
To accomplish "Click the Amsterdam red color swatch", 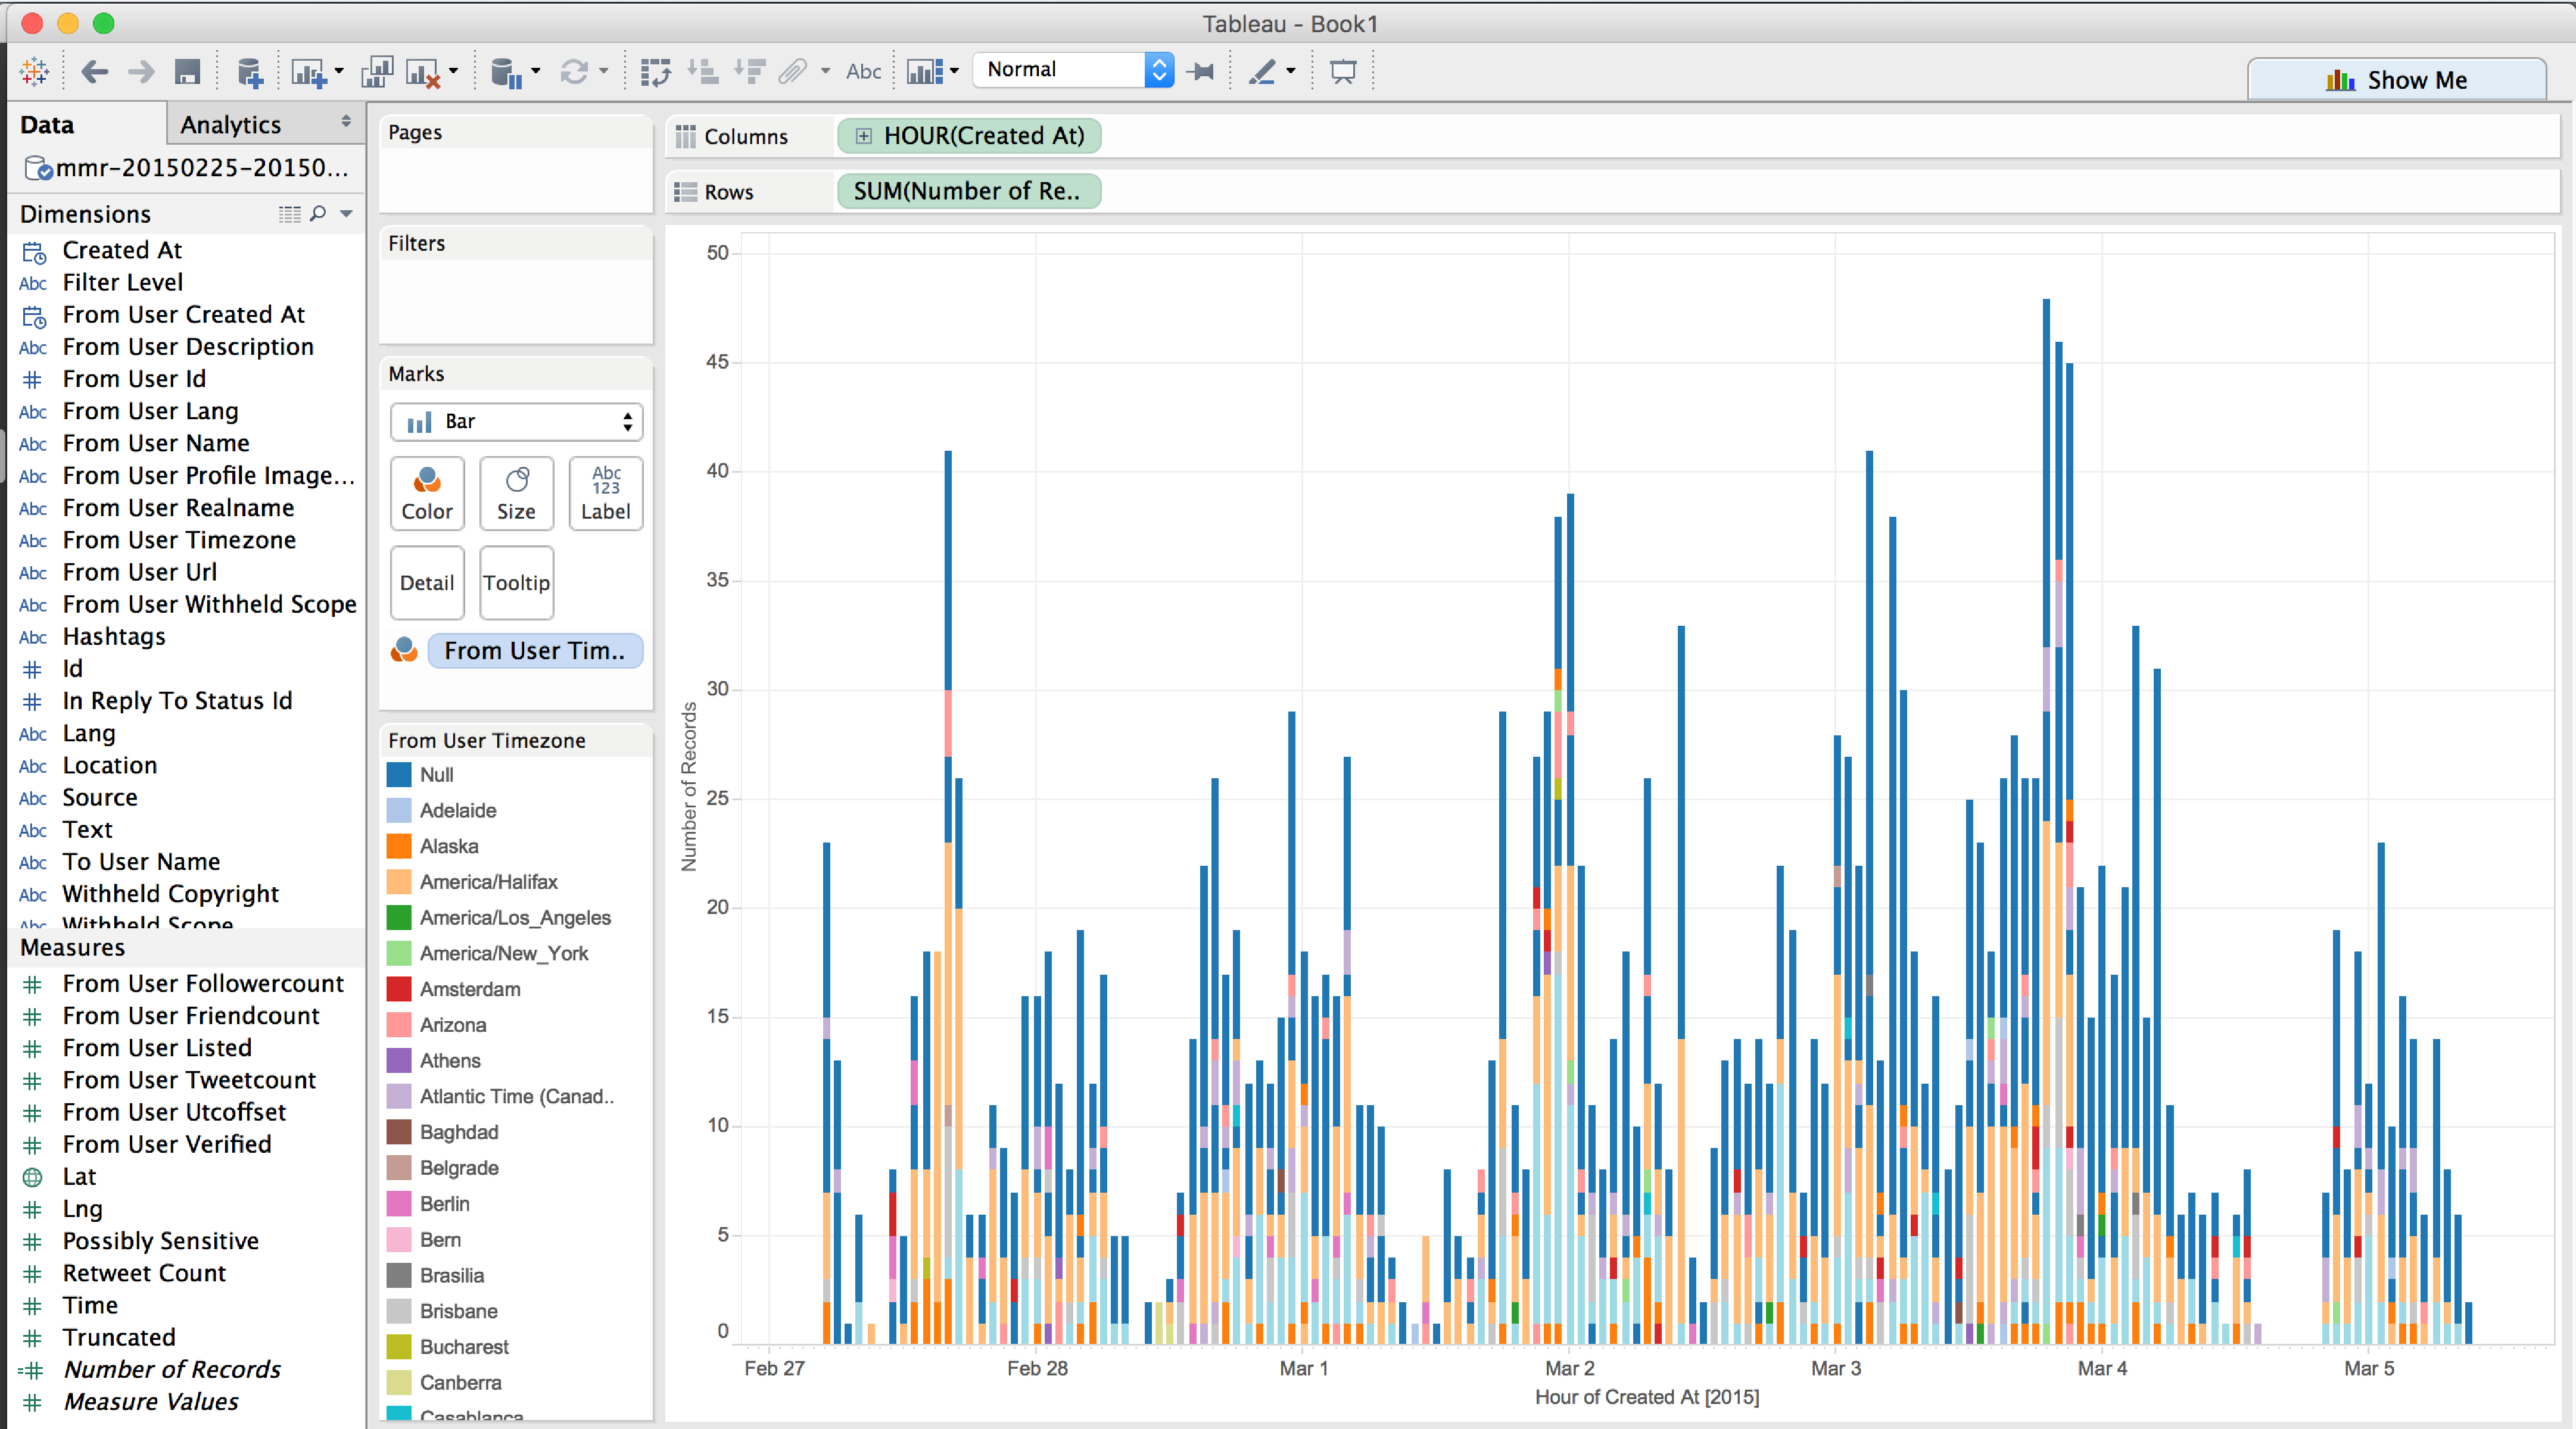I will point(399,990).
